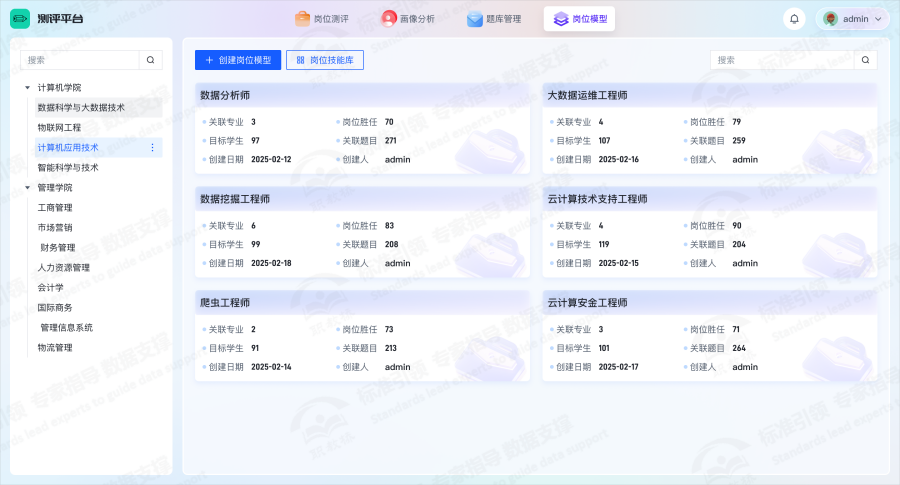The width and height of the screenshot is (900, 485).
Task: Open the three-dot menu beside 计算机应用技术
Action: point(152,148)
